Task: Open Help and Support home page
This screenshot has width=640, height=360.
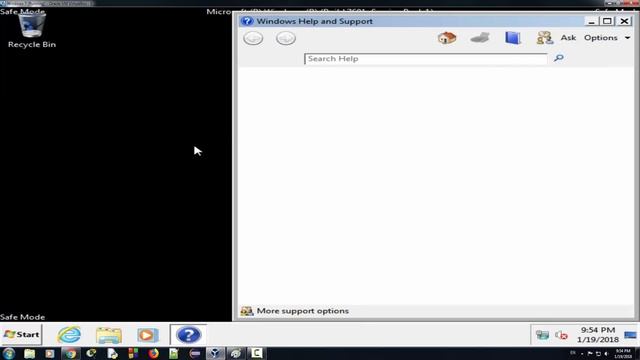Action: point(447,38)
